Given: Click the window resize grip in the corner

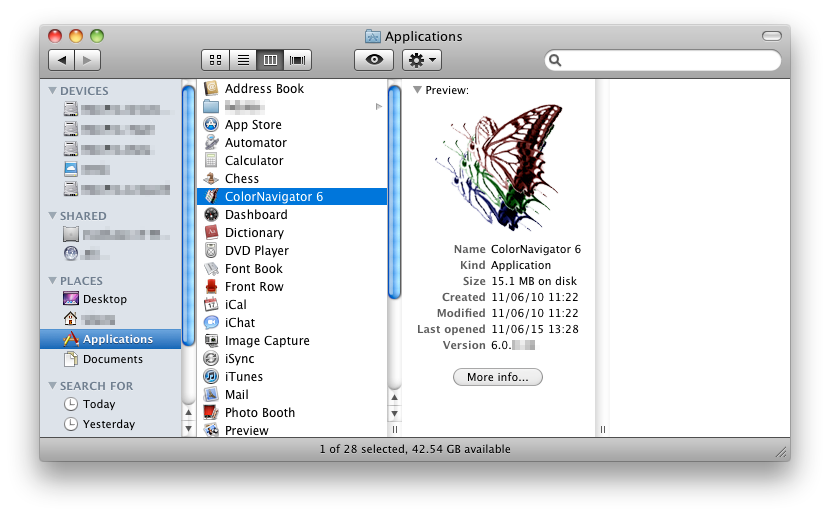Looking at the screenshot, I should coord(781,451).
